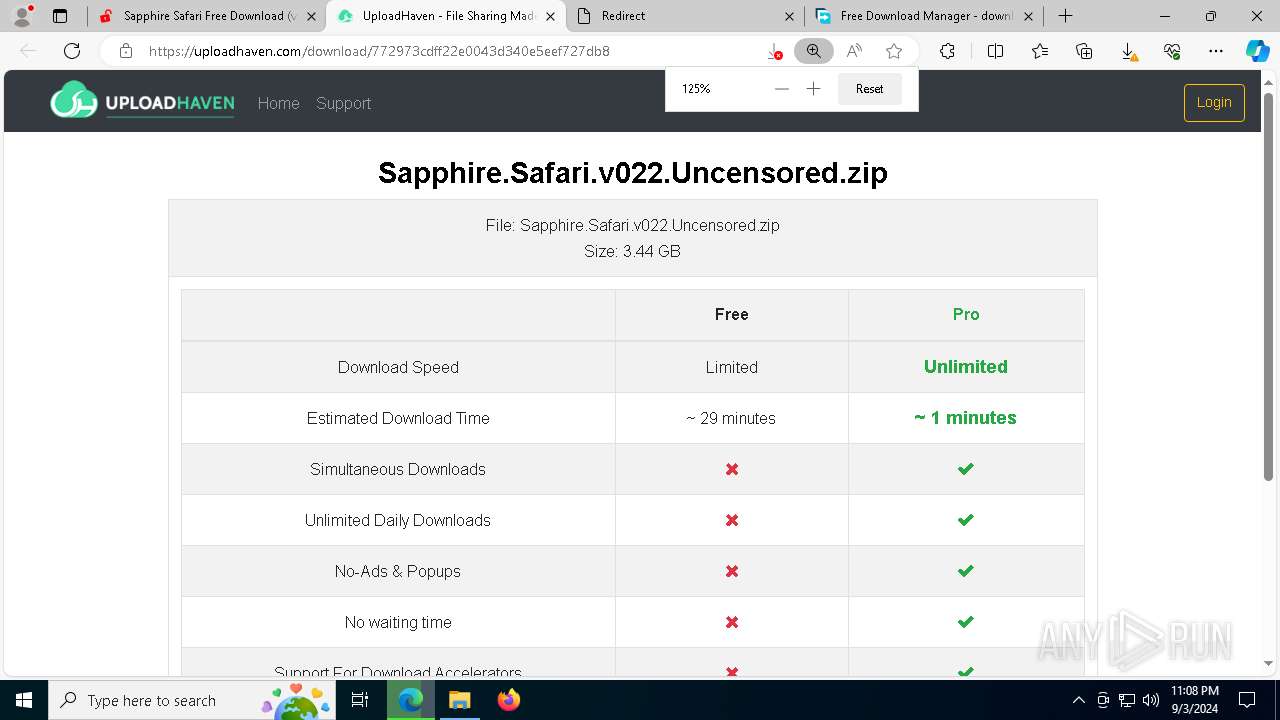Screen dimensions: 1280x720
Task: Open the Support navigation link
Action: pos(343,103)
